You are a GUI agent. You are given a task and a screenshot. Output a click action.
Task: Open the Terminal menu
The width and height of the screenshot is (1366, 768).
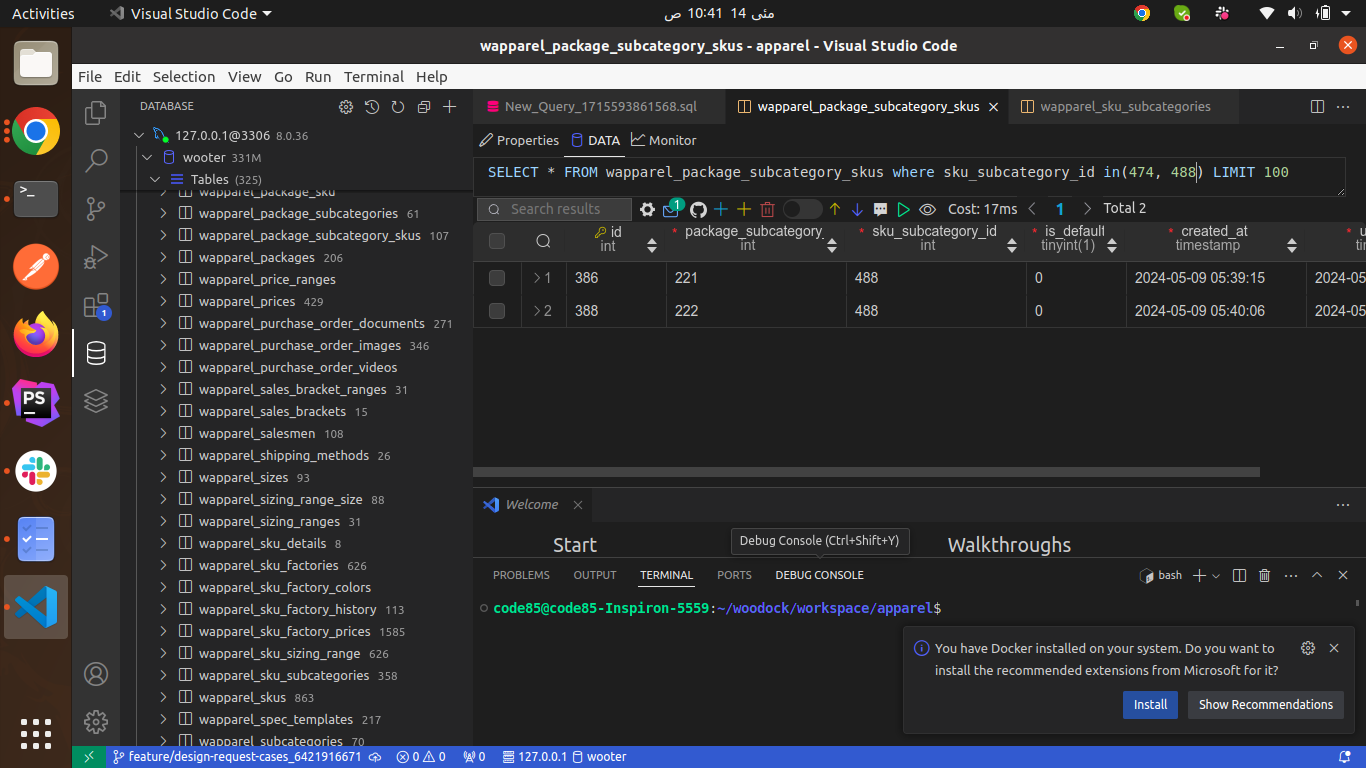(374, 77)
